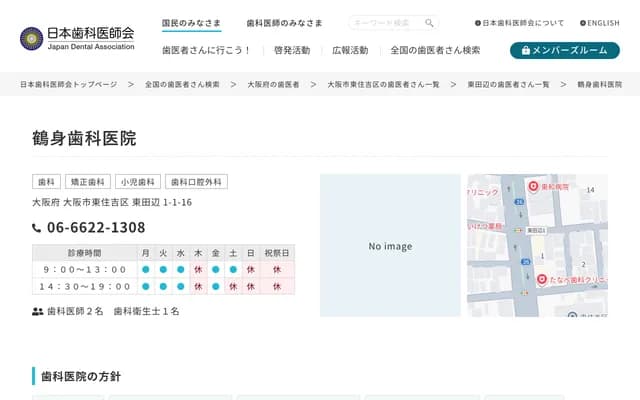Open the 広報活動 menu item
Viewport: 640px width, 400px height.
[x=350, y=50]
